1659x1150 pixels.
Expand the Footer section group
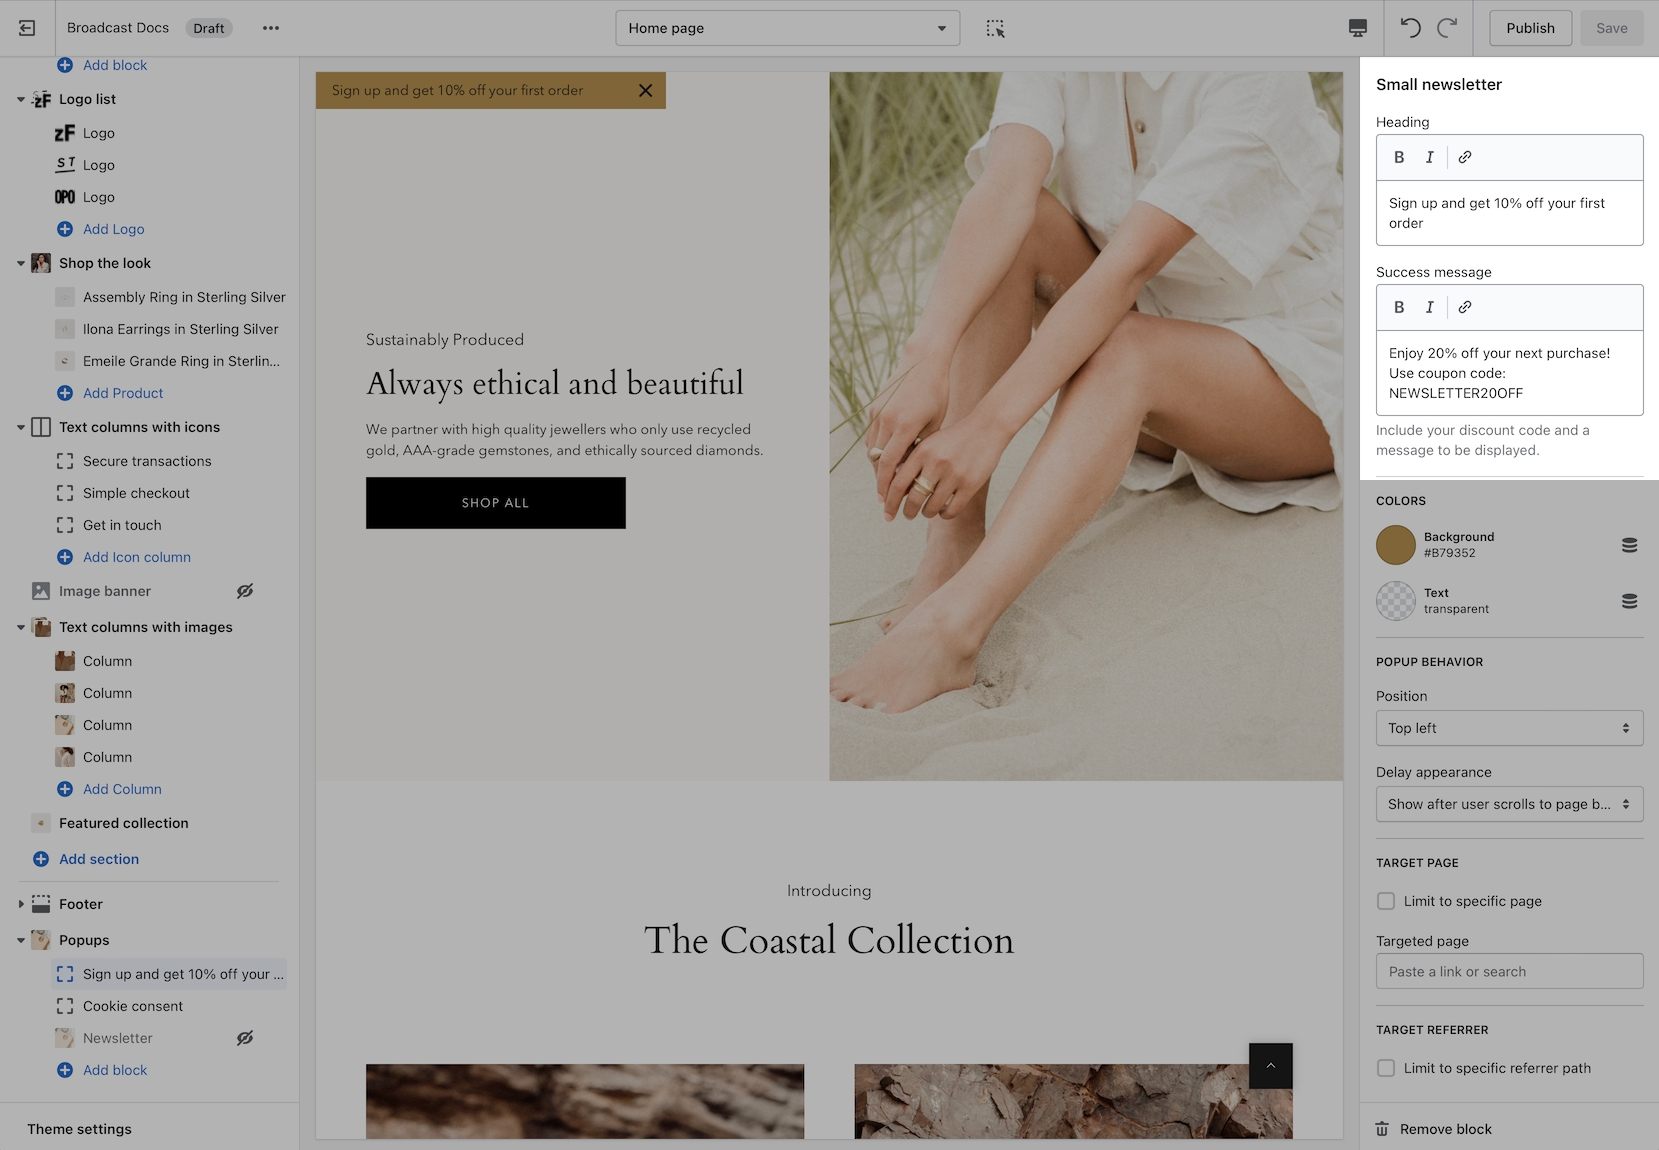[21, 904]
